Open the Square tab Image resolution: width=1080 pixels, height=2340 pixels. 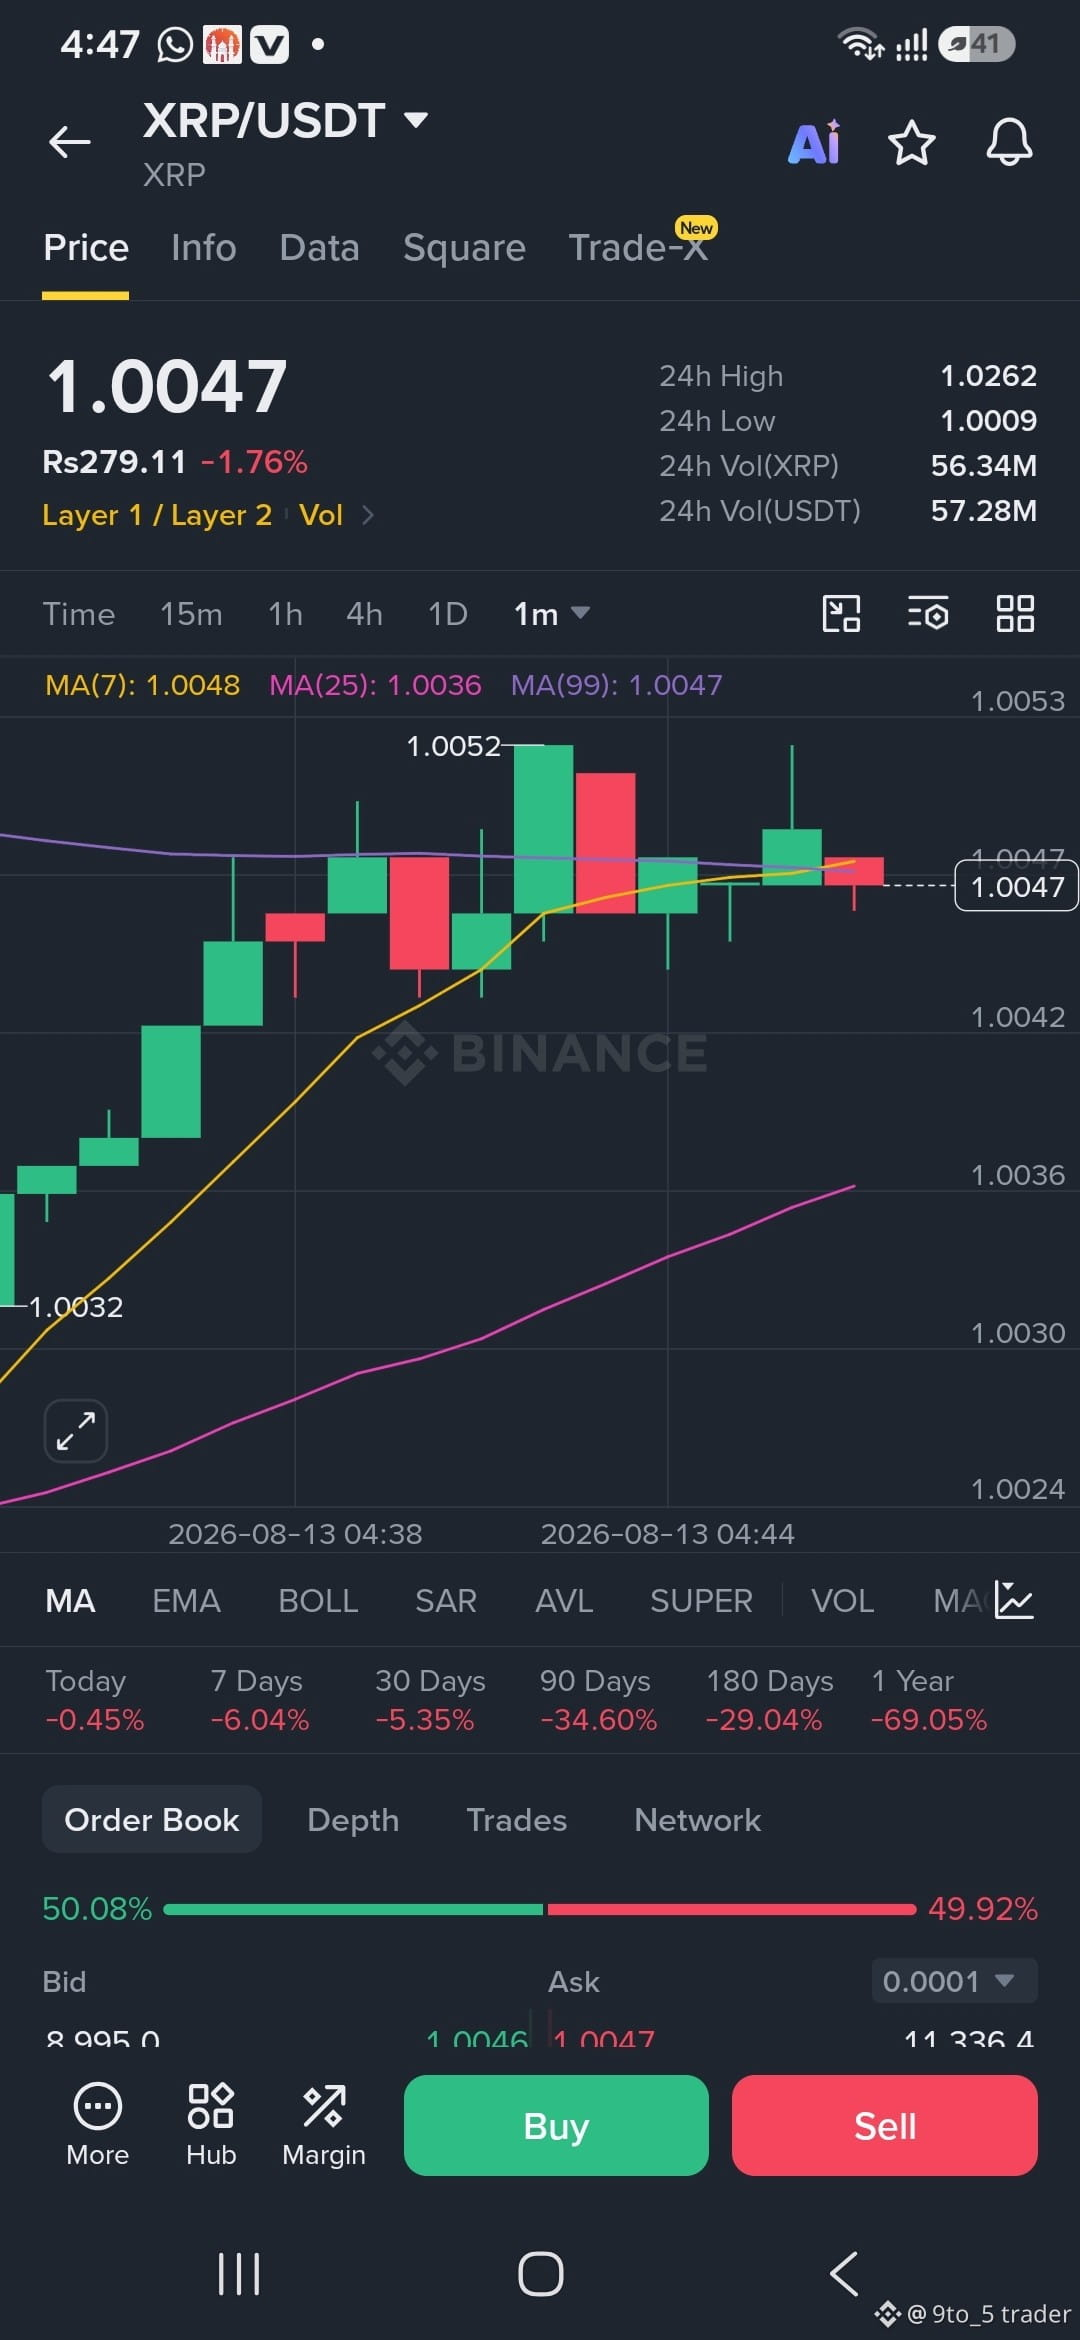[464, 248]
